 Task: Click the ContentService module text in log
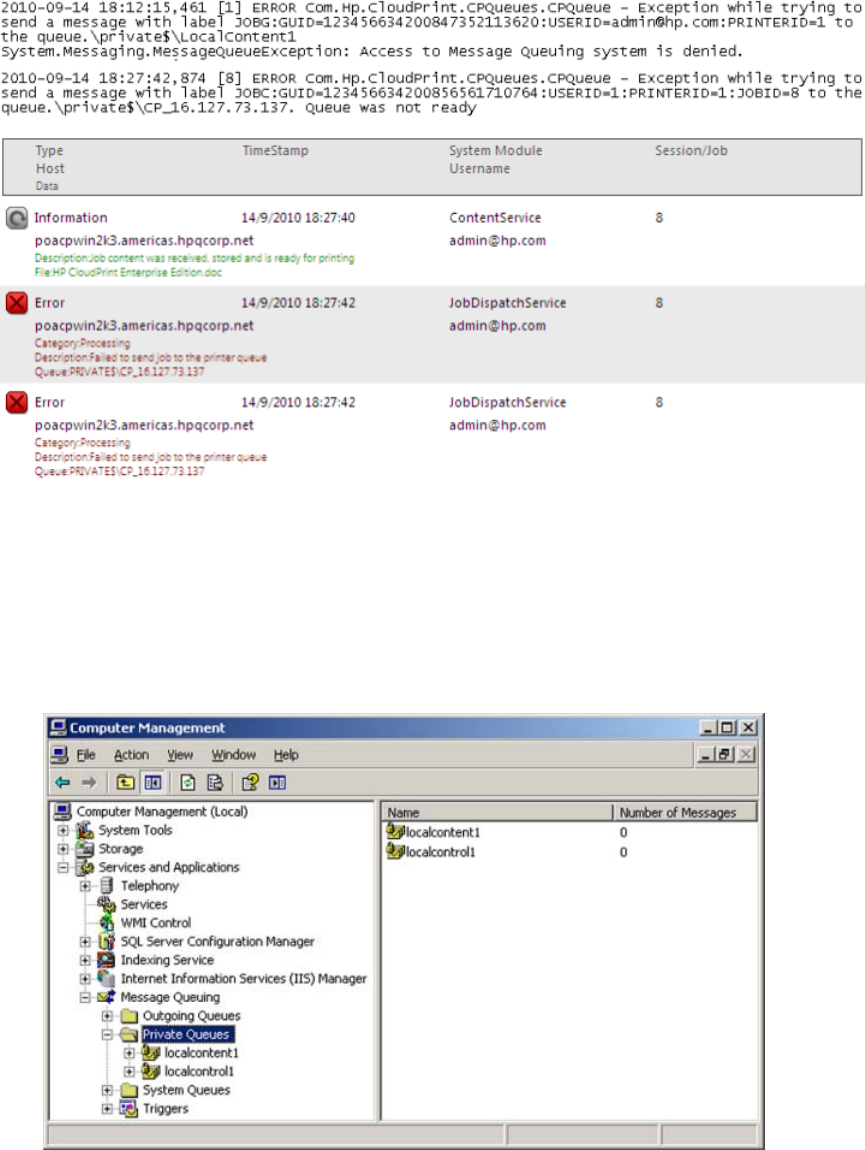point(495,218)
